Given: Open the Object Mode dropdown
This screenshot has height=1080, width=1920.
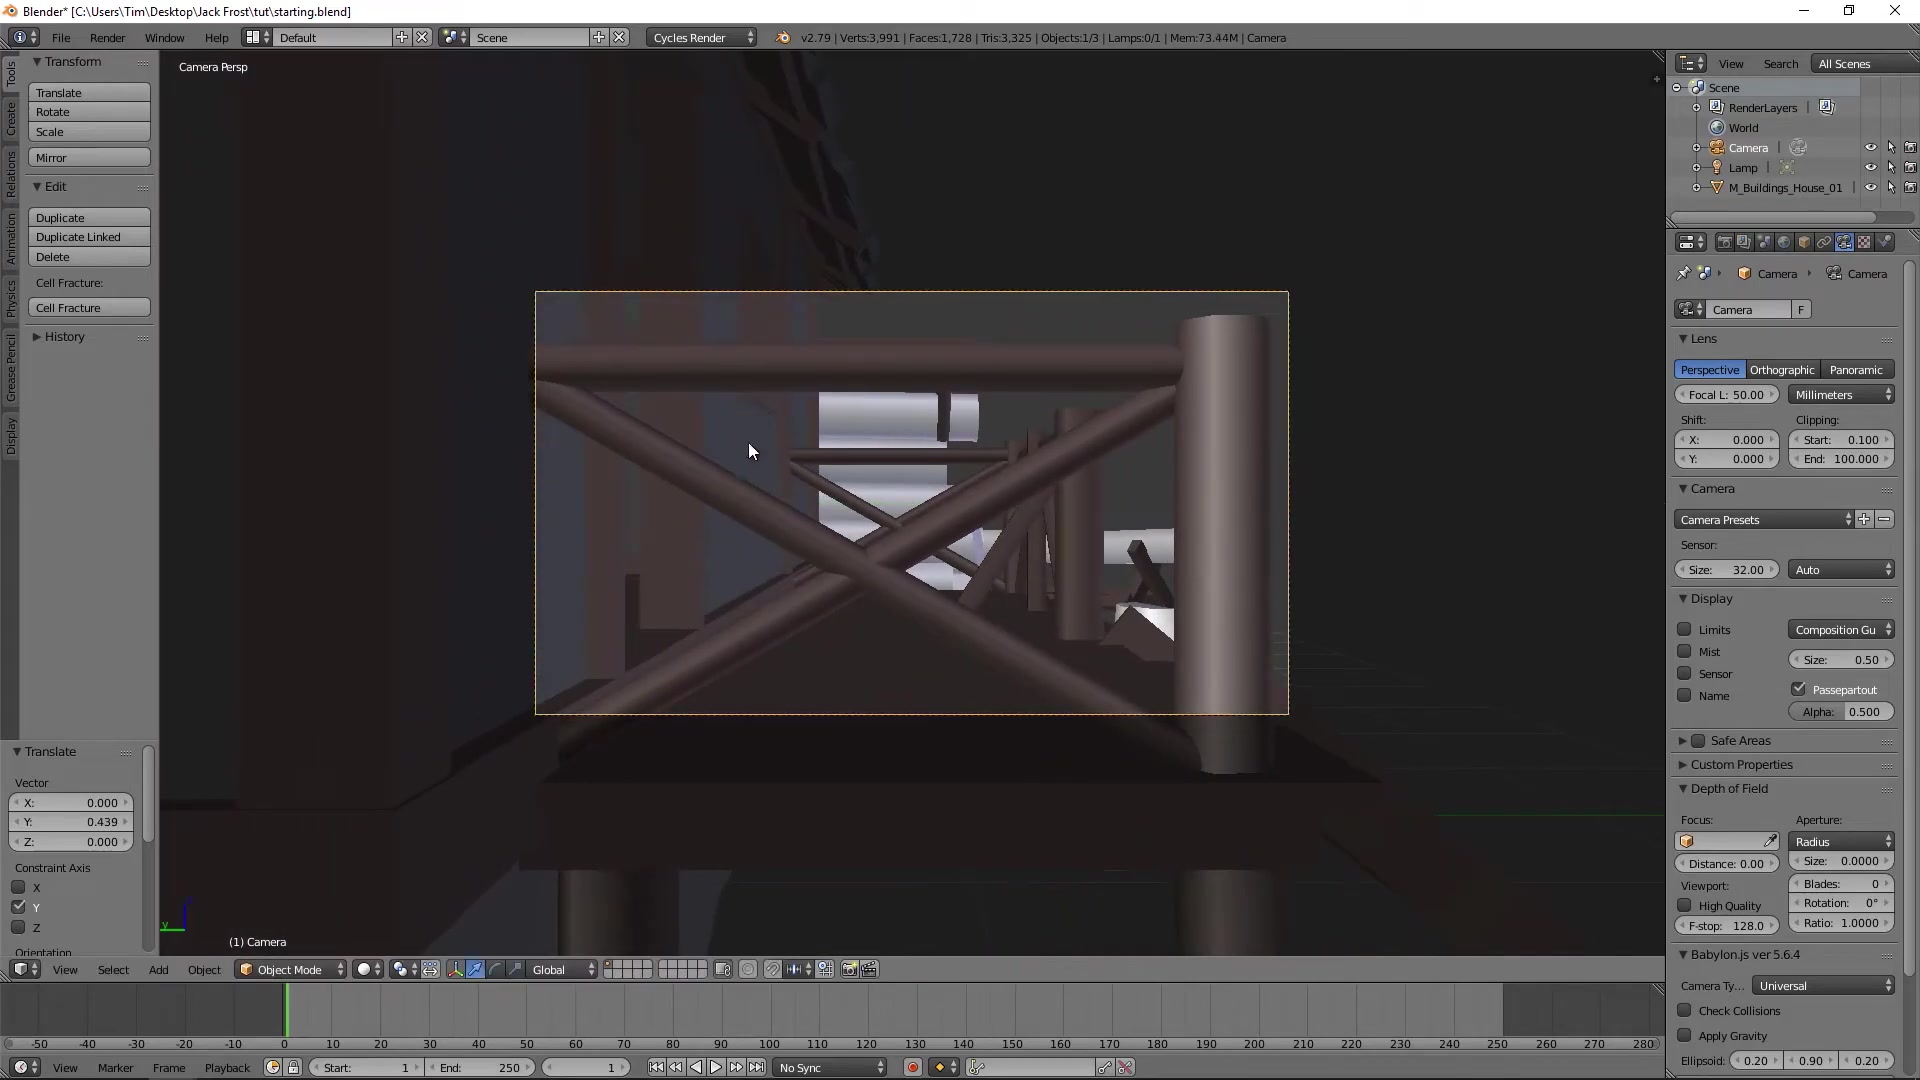Looking at the screenshot, I should pyautogui.click(x=291, y=969).
